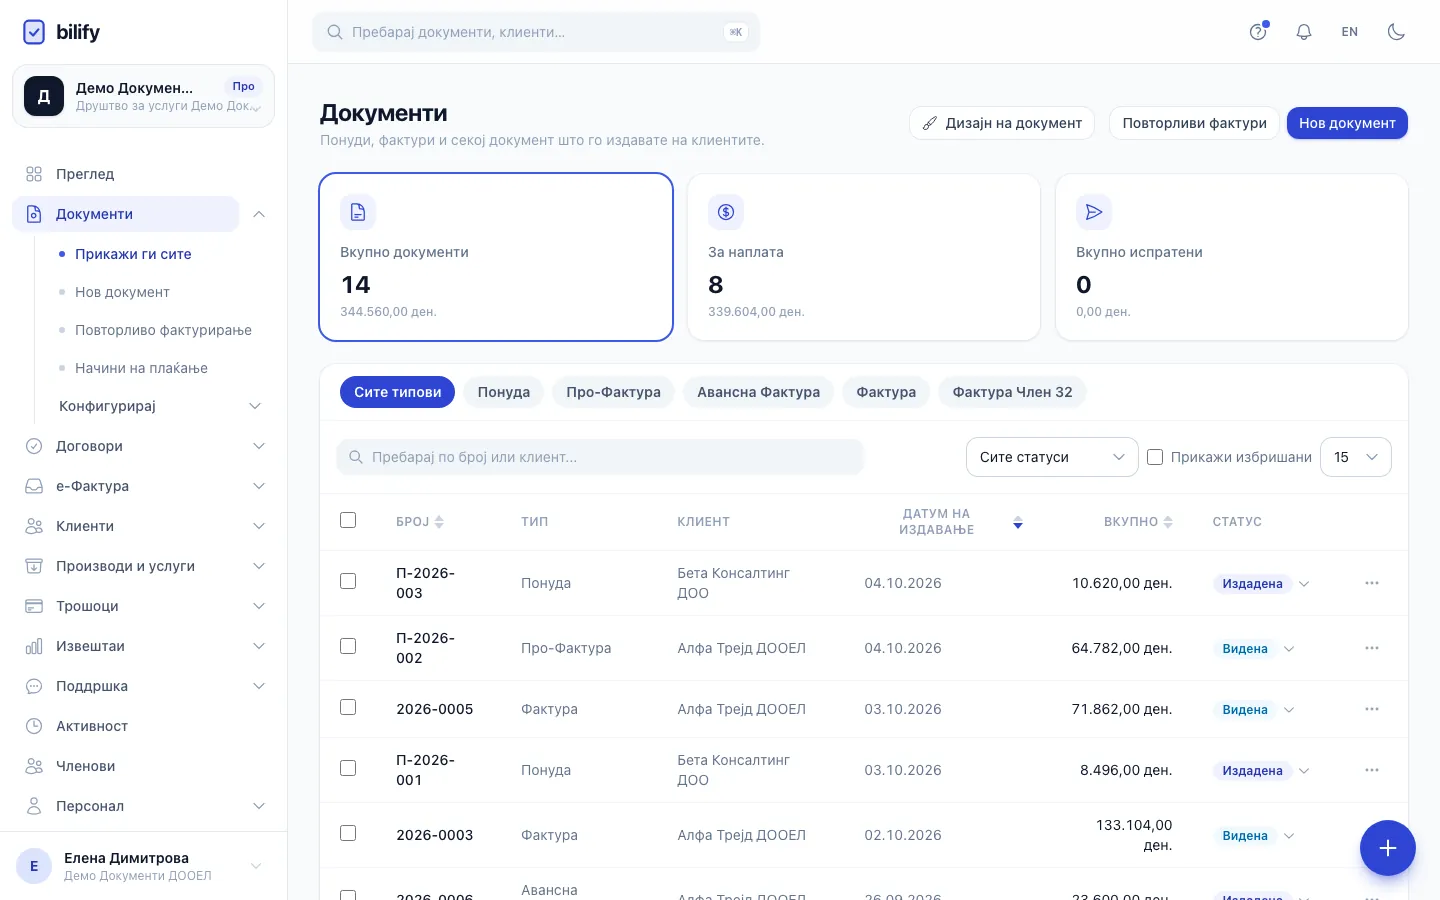Screen dimensions: 1440x900
Task: Open the rows-per-page 15 dropdown
Action: pos(1356,457)
